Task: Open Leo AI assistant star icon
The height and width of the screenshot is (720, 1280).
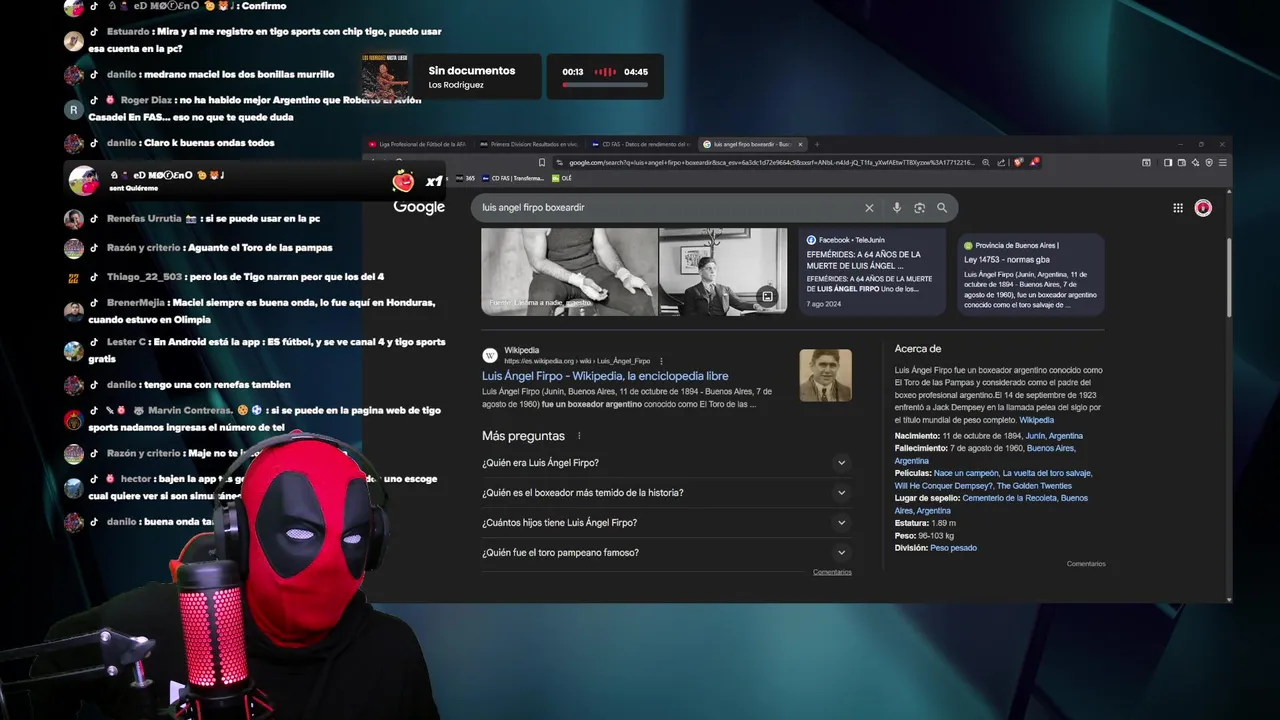Action: coord(1195,162)
